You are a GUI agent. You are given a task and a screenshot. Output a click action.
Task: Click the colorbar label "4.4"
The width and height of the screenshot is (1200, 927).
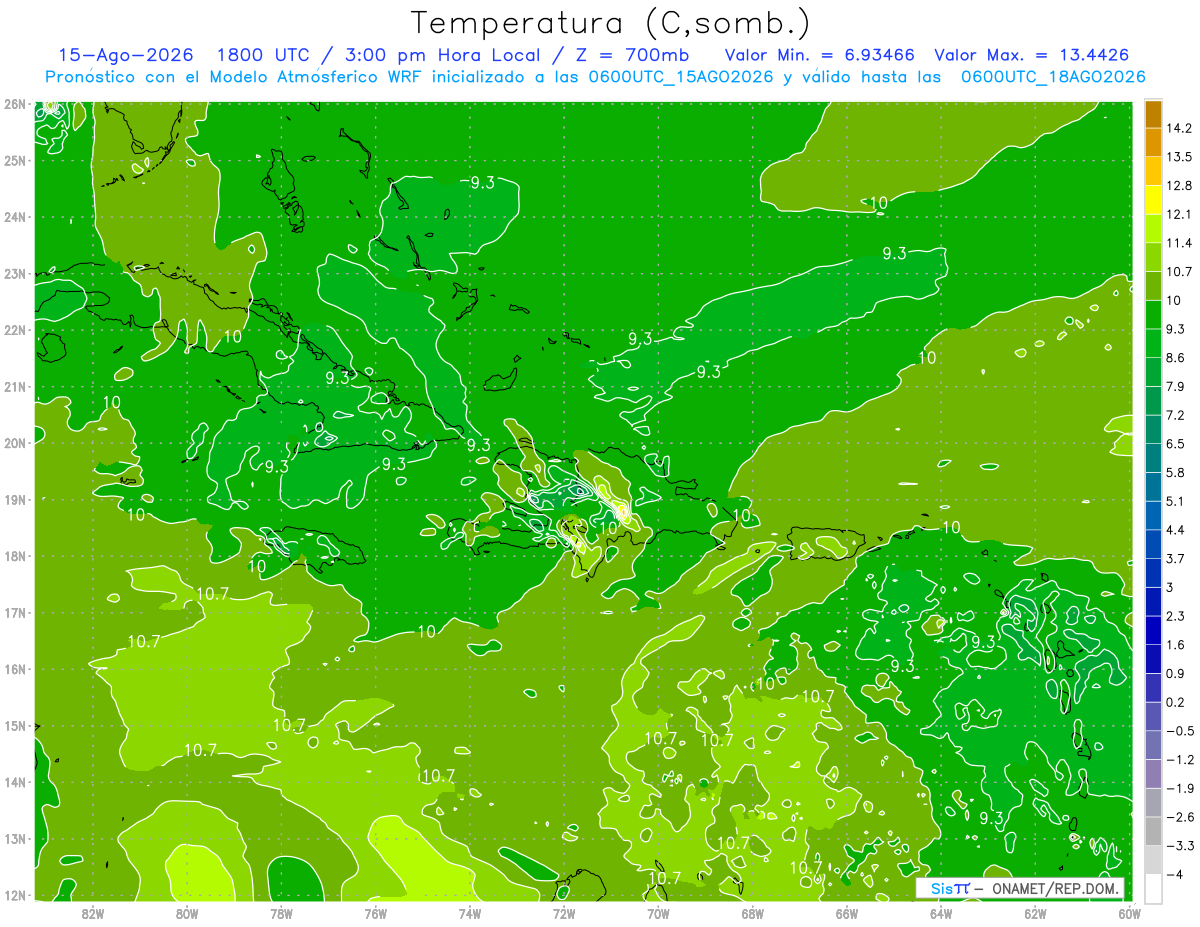1177,529
